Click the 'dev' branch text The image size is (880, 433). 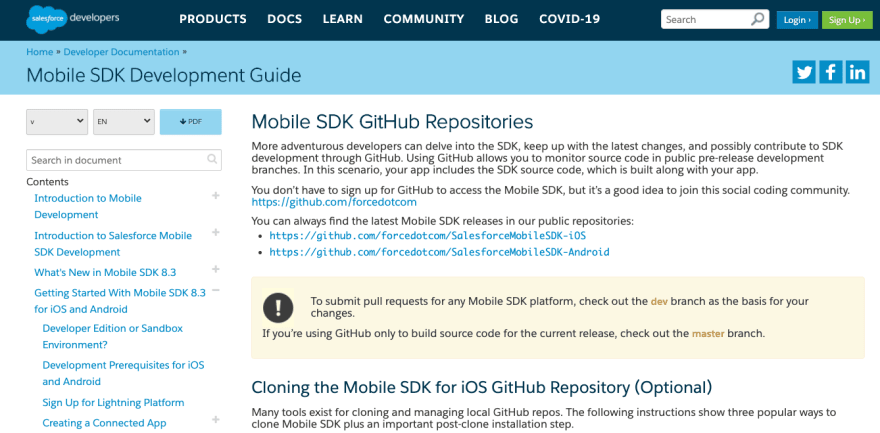tap(659, 301)
